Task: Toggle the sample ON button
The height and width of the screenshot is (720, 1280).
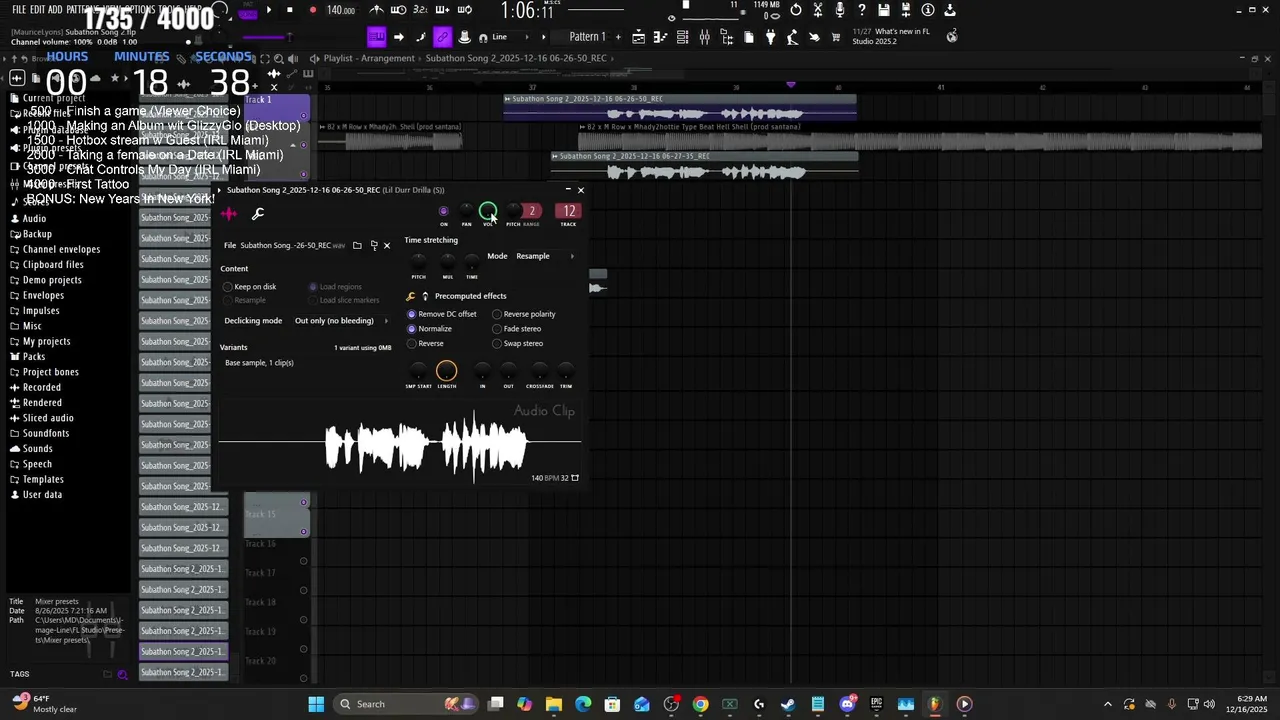Action: [444, 211]
